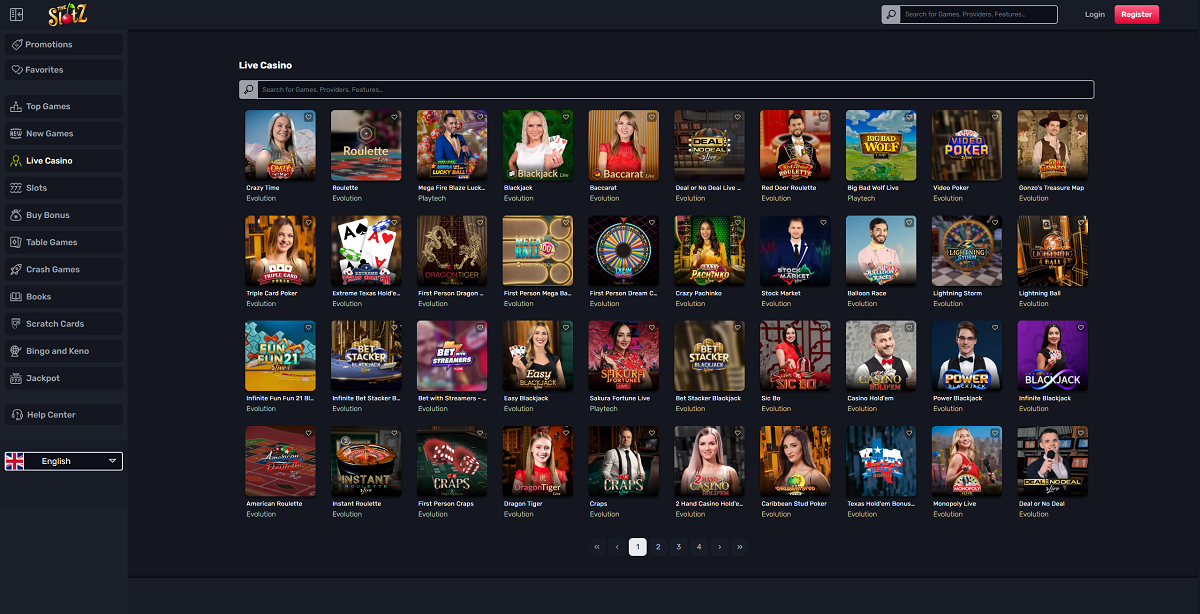Favorite Crazy Time with its heart
The image size is (1200, 614).
[x=309, y=117]
